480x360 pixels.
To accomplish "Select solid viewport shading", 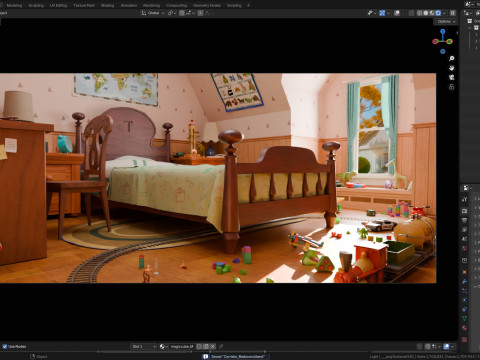I will click(x=426, y=13).
